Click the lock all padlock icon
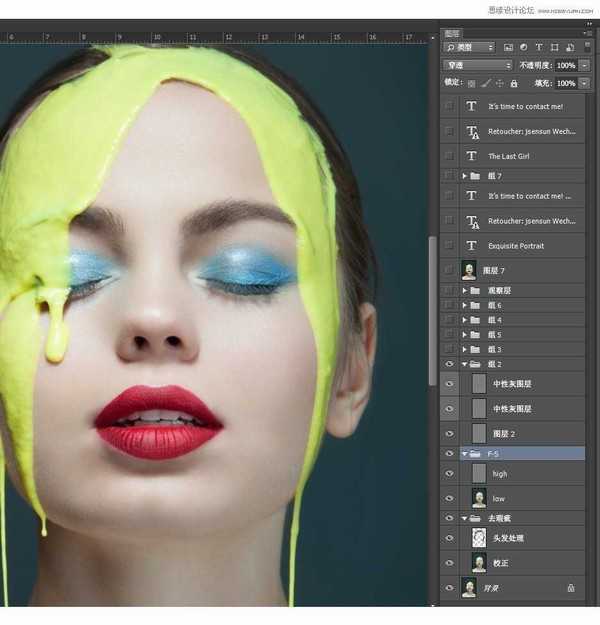 514,83
